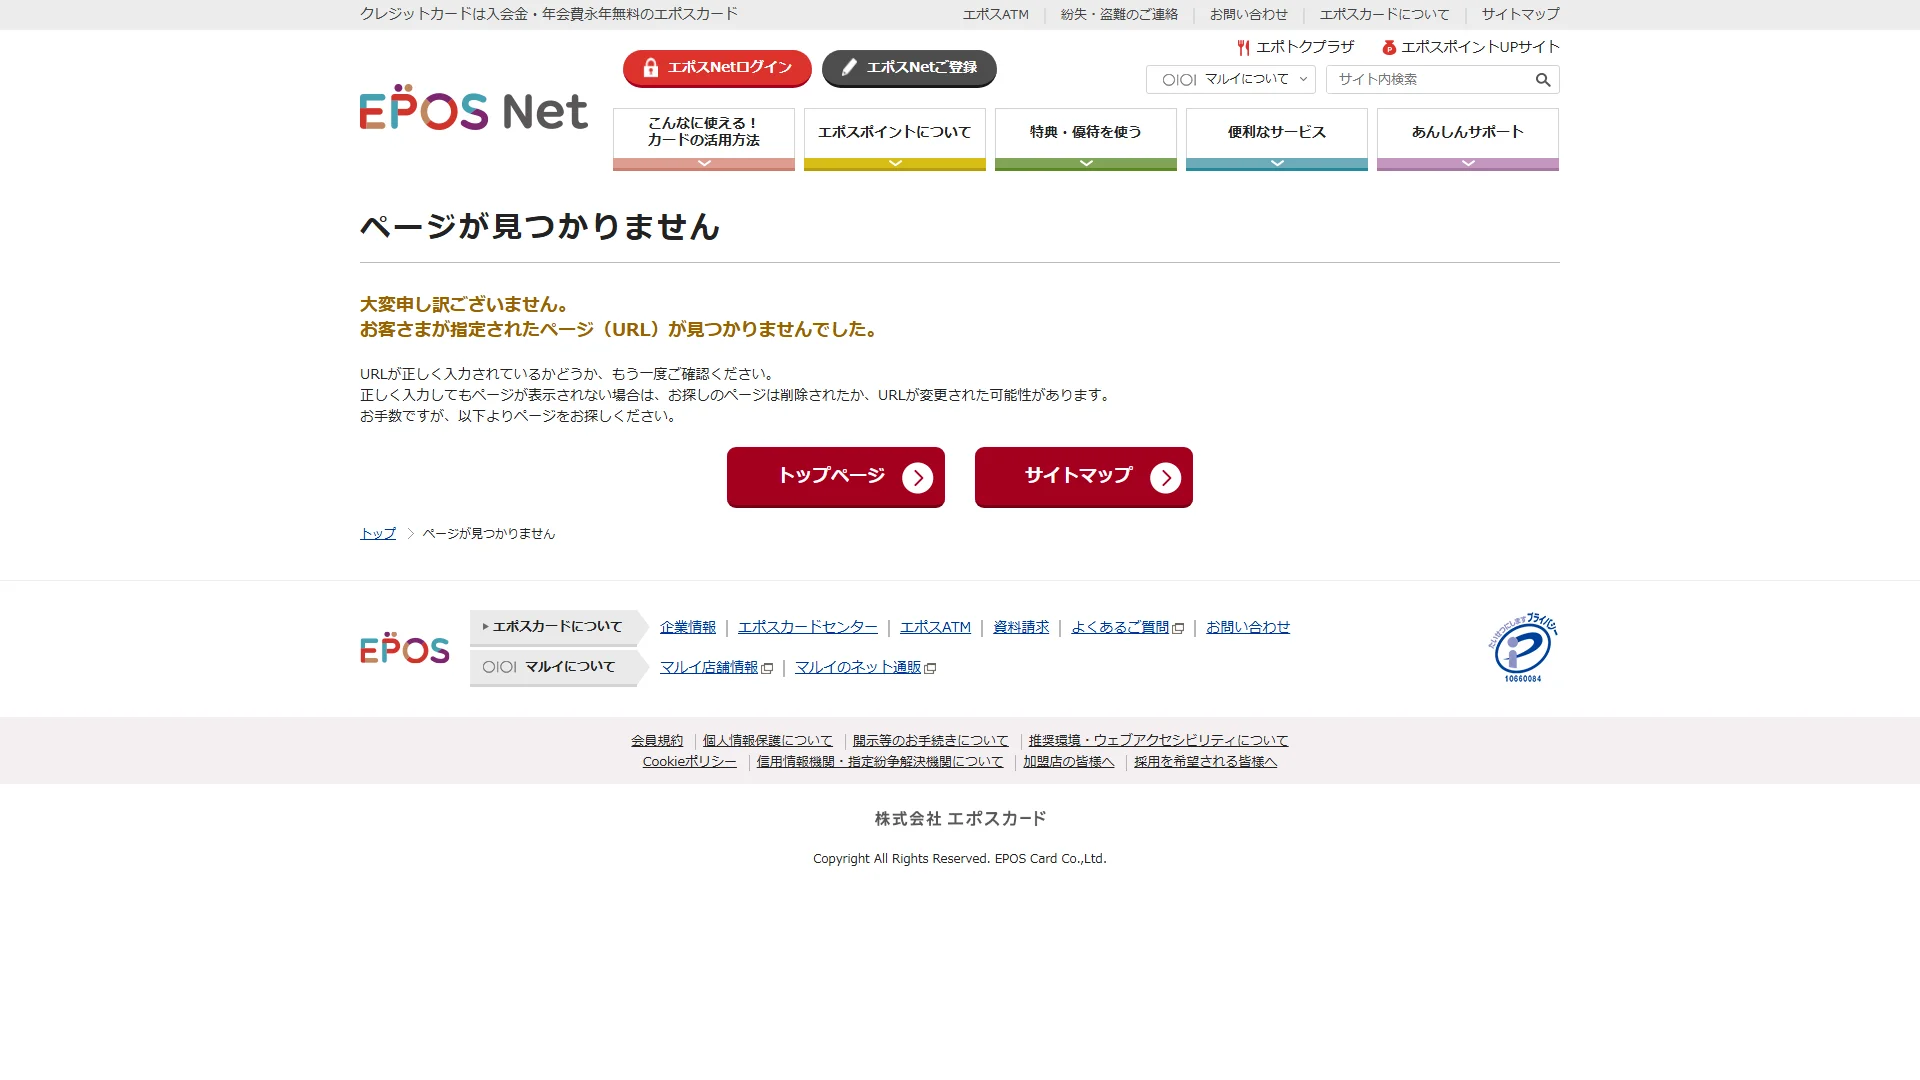Click the Privacy Mark badge in footer
Image resolution: width=1920 pixels, height=1080 pixels.
tap(1522, 648)
